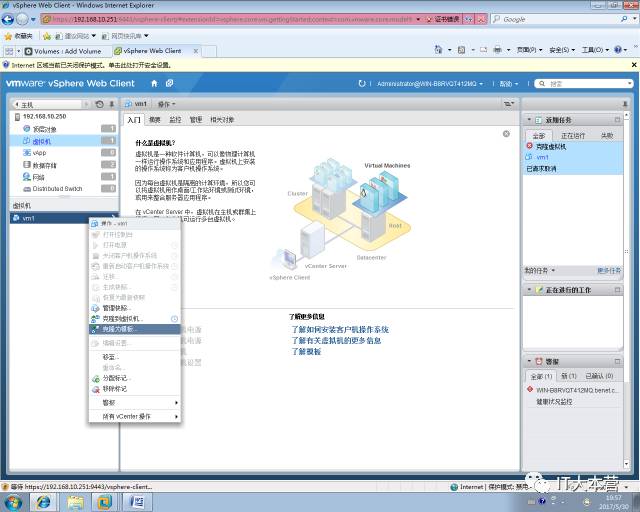Toggle the right sidebar pin icon
The image size is (640, 512).
click(x=625, y=104)
